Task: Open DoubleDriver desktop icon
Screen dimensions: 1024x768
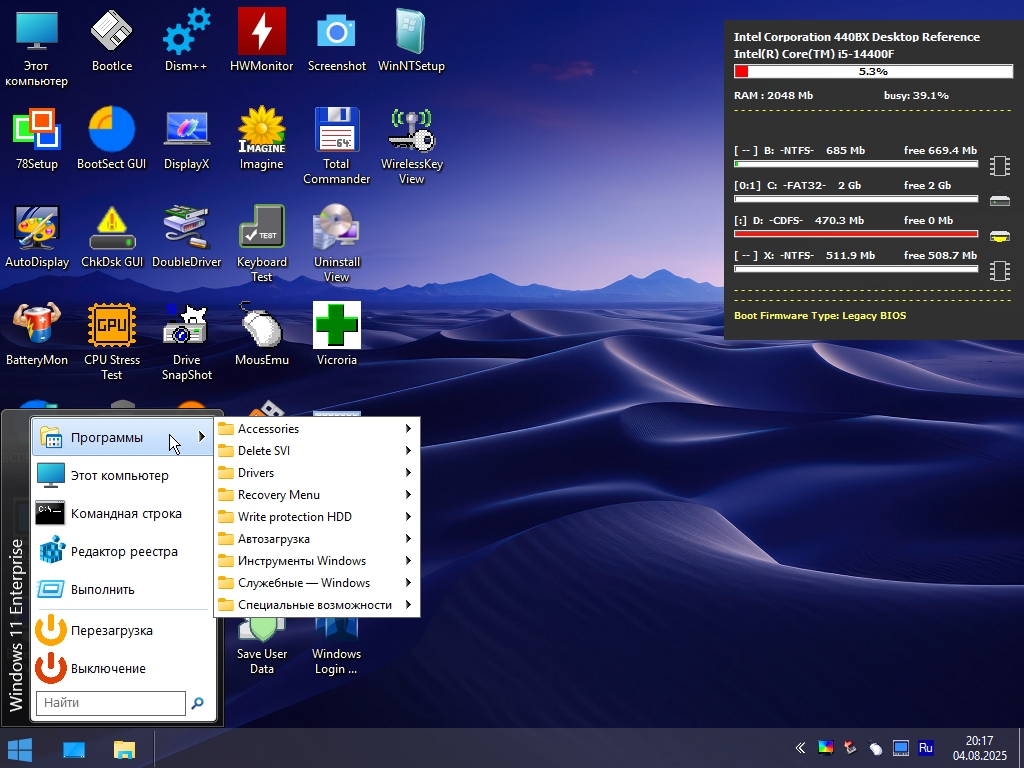Action: (186, 236)
